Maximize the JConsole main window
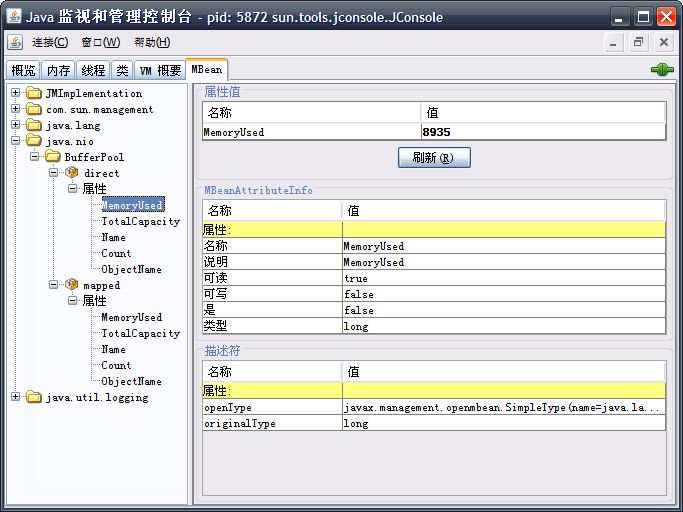The image size is (683, 512). tap(643, 17)
